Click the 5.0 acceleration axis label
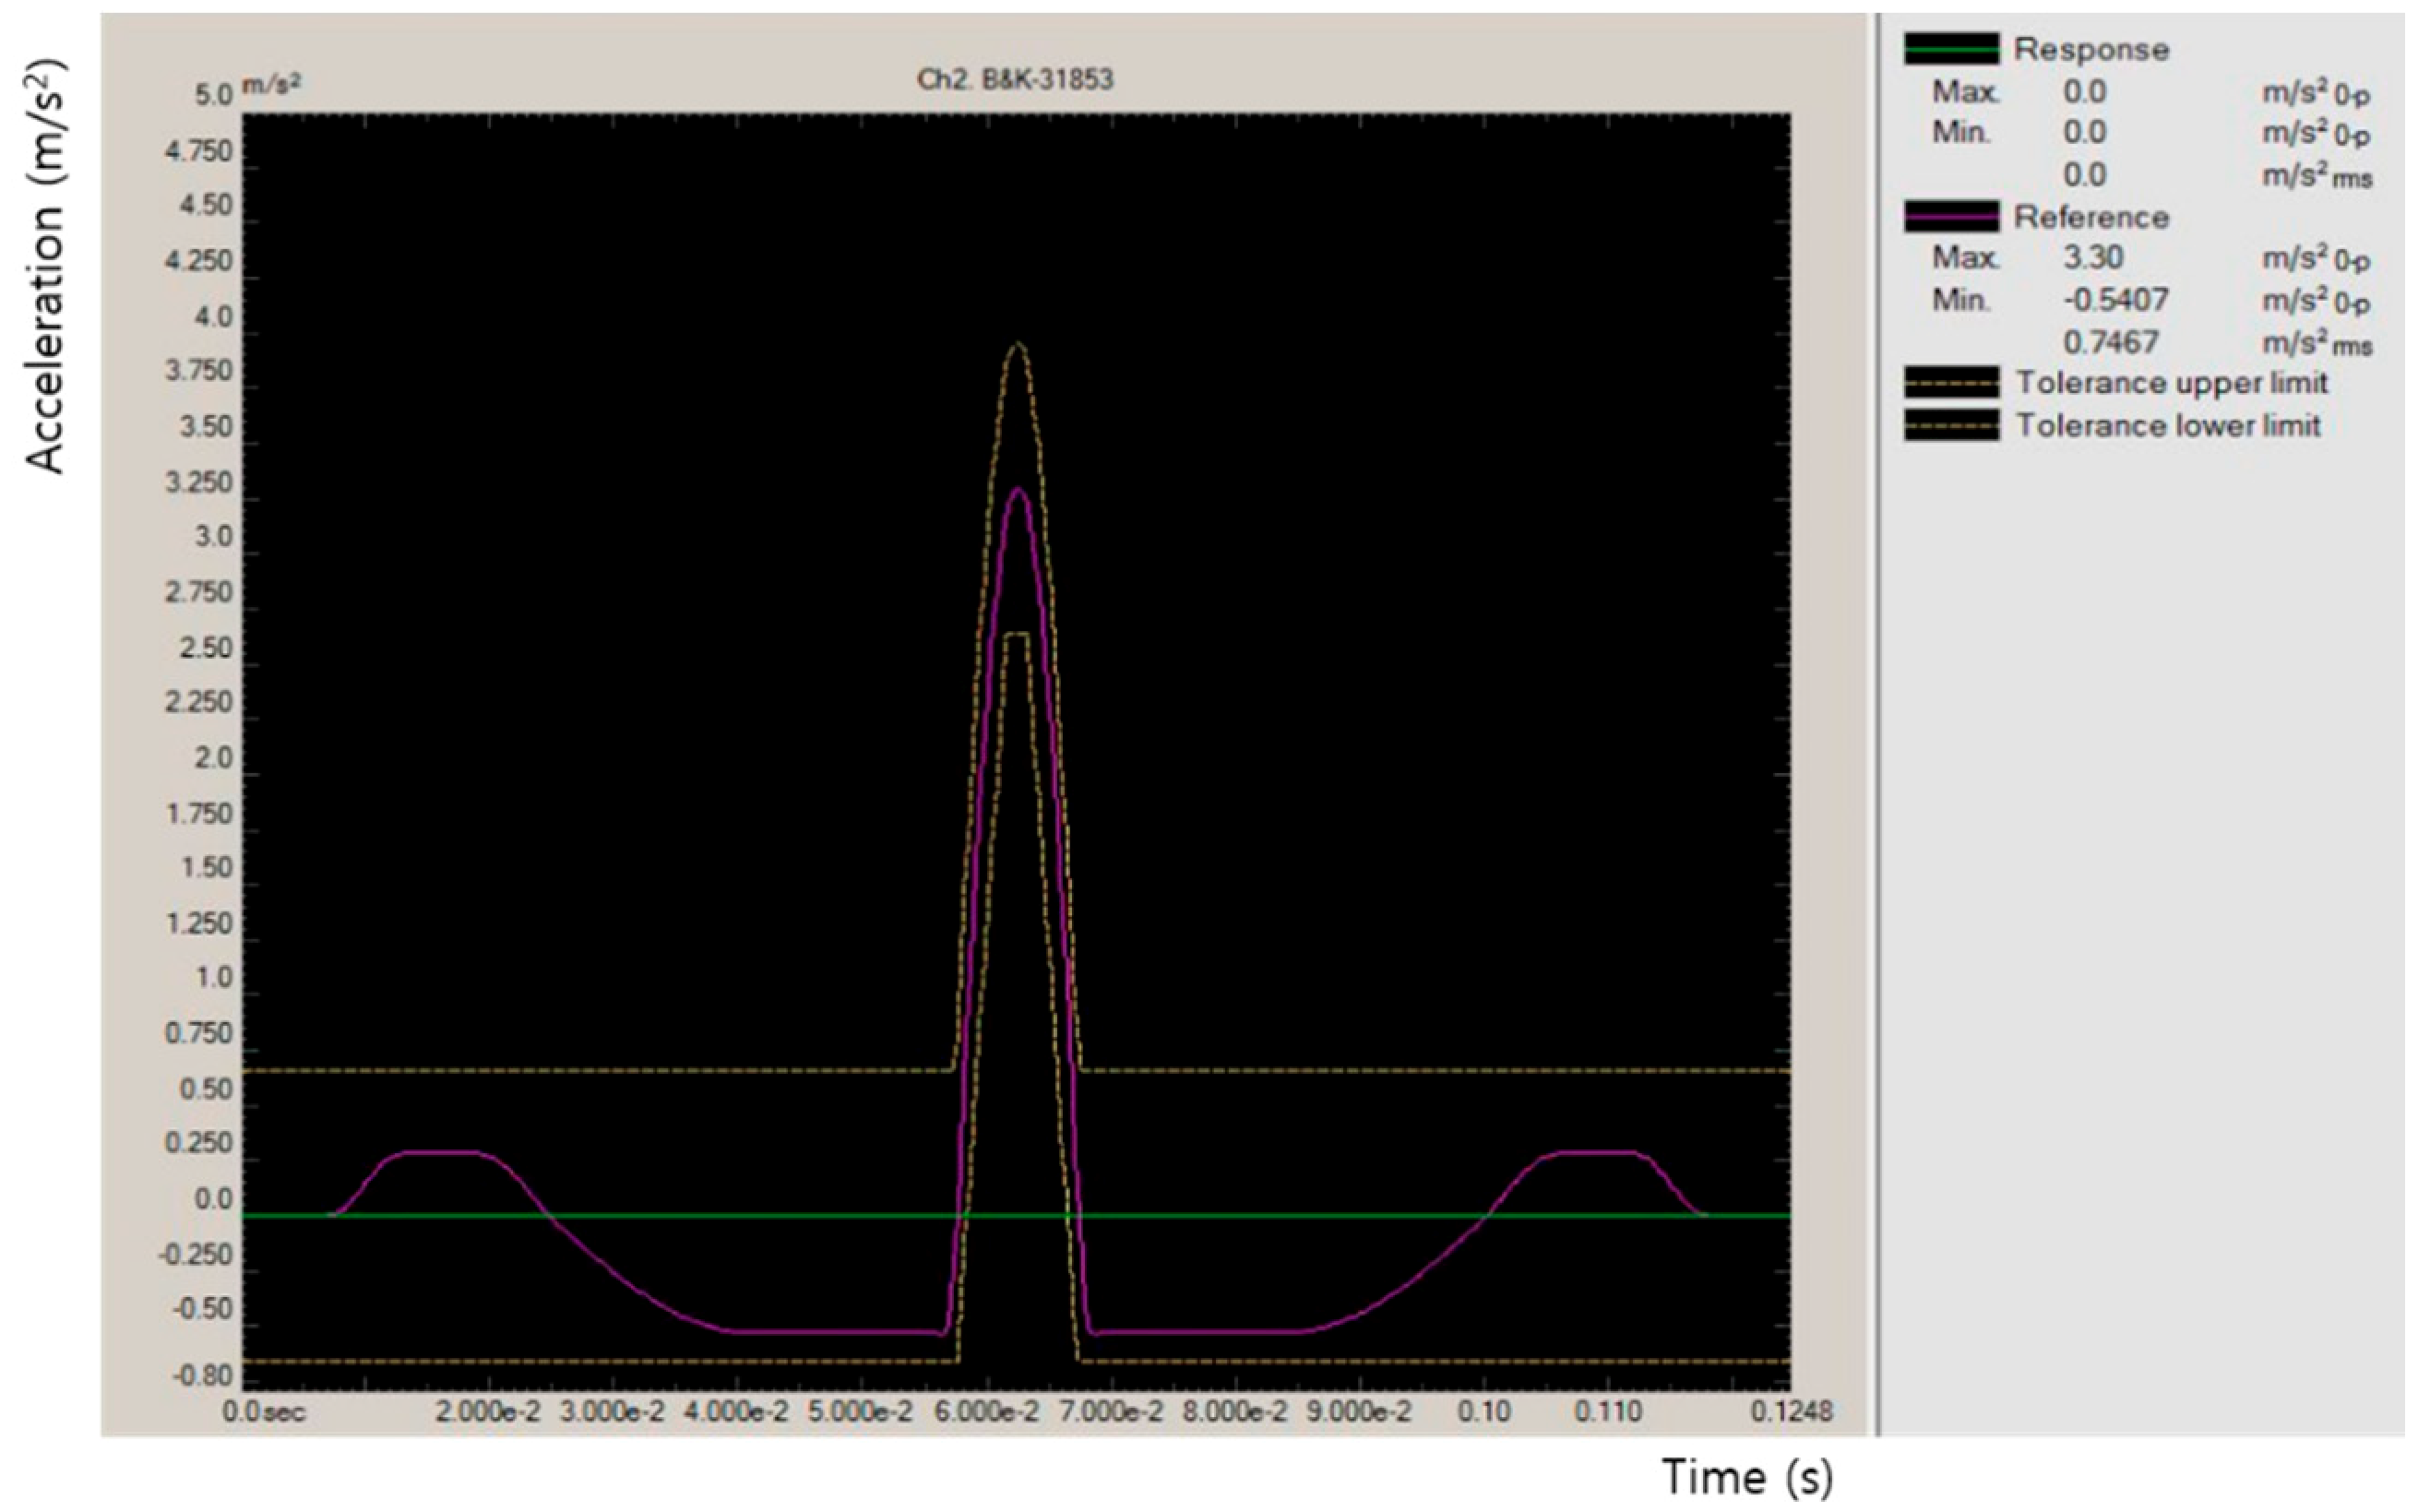This screenshot has width=2418, height=1512. (214, 96)
